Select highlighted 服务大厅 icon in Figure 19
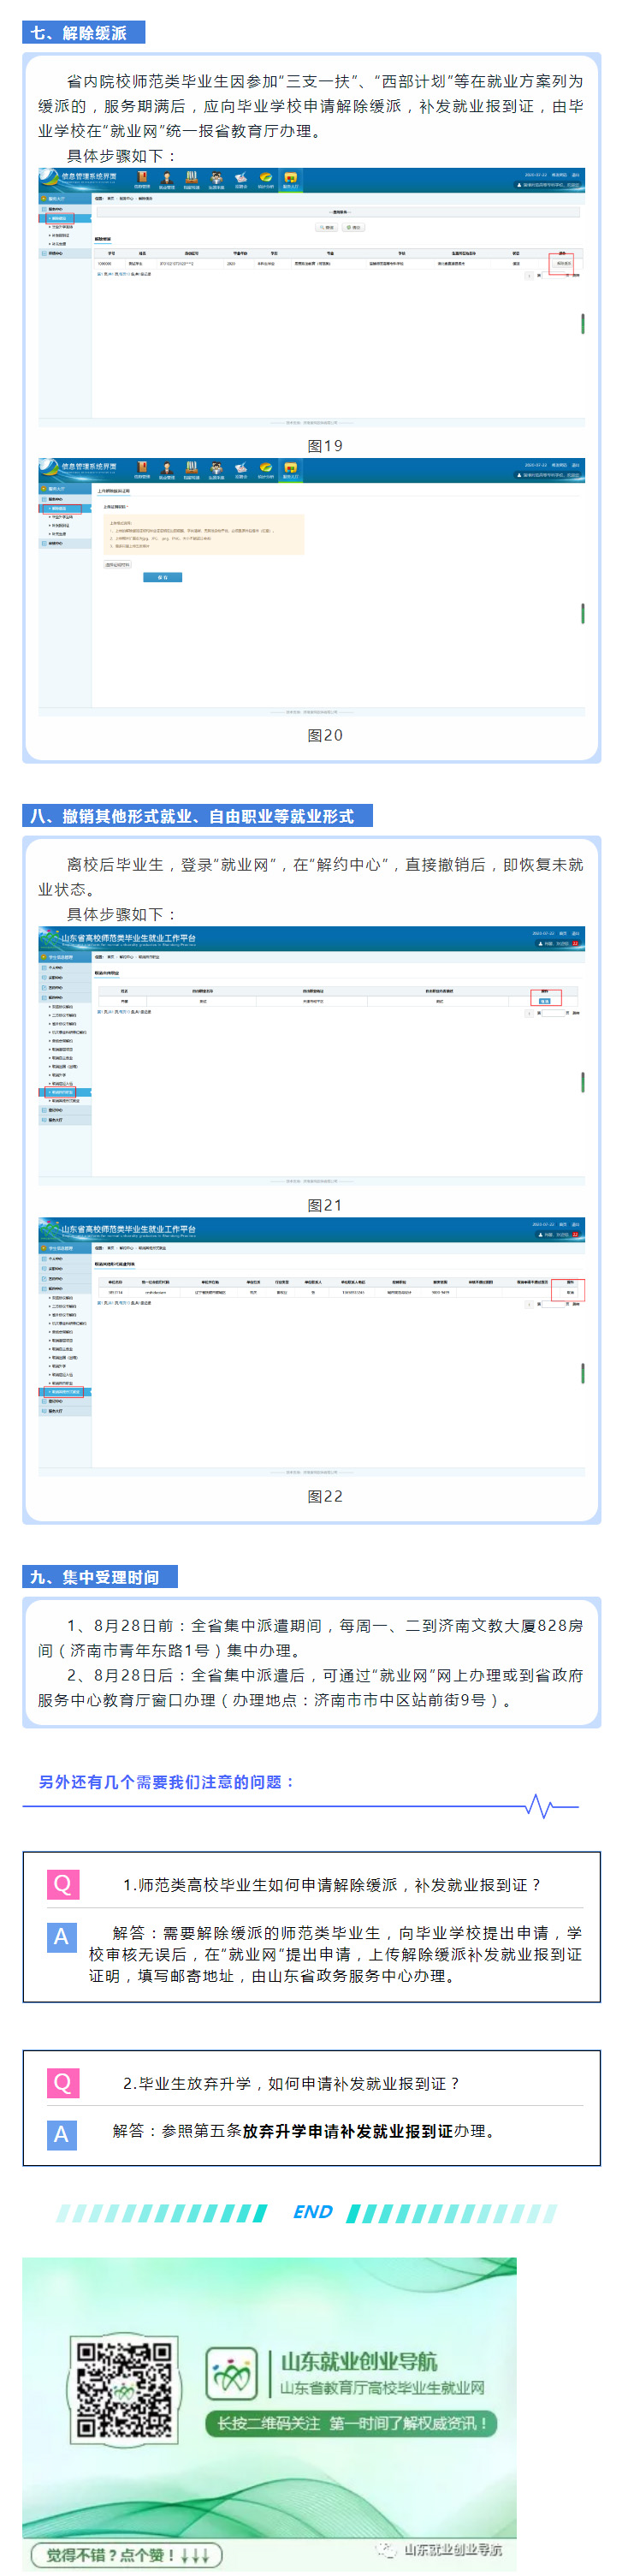The width and height of the screenshot is (628, 2576). point(290,180)
